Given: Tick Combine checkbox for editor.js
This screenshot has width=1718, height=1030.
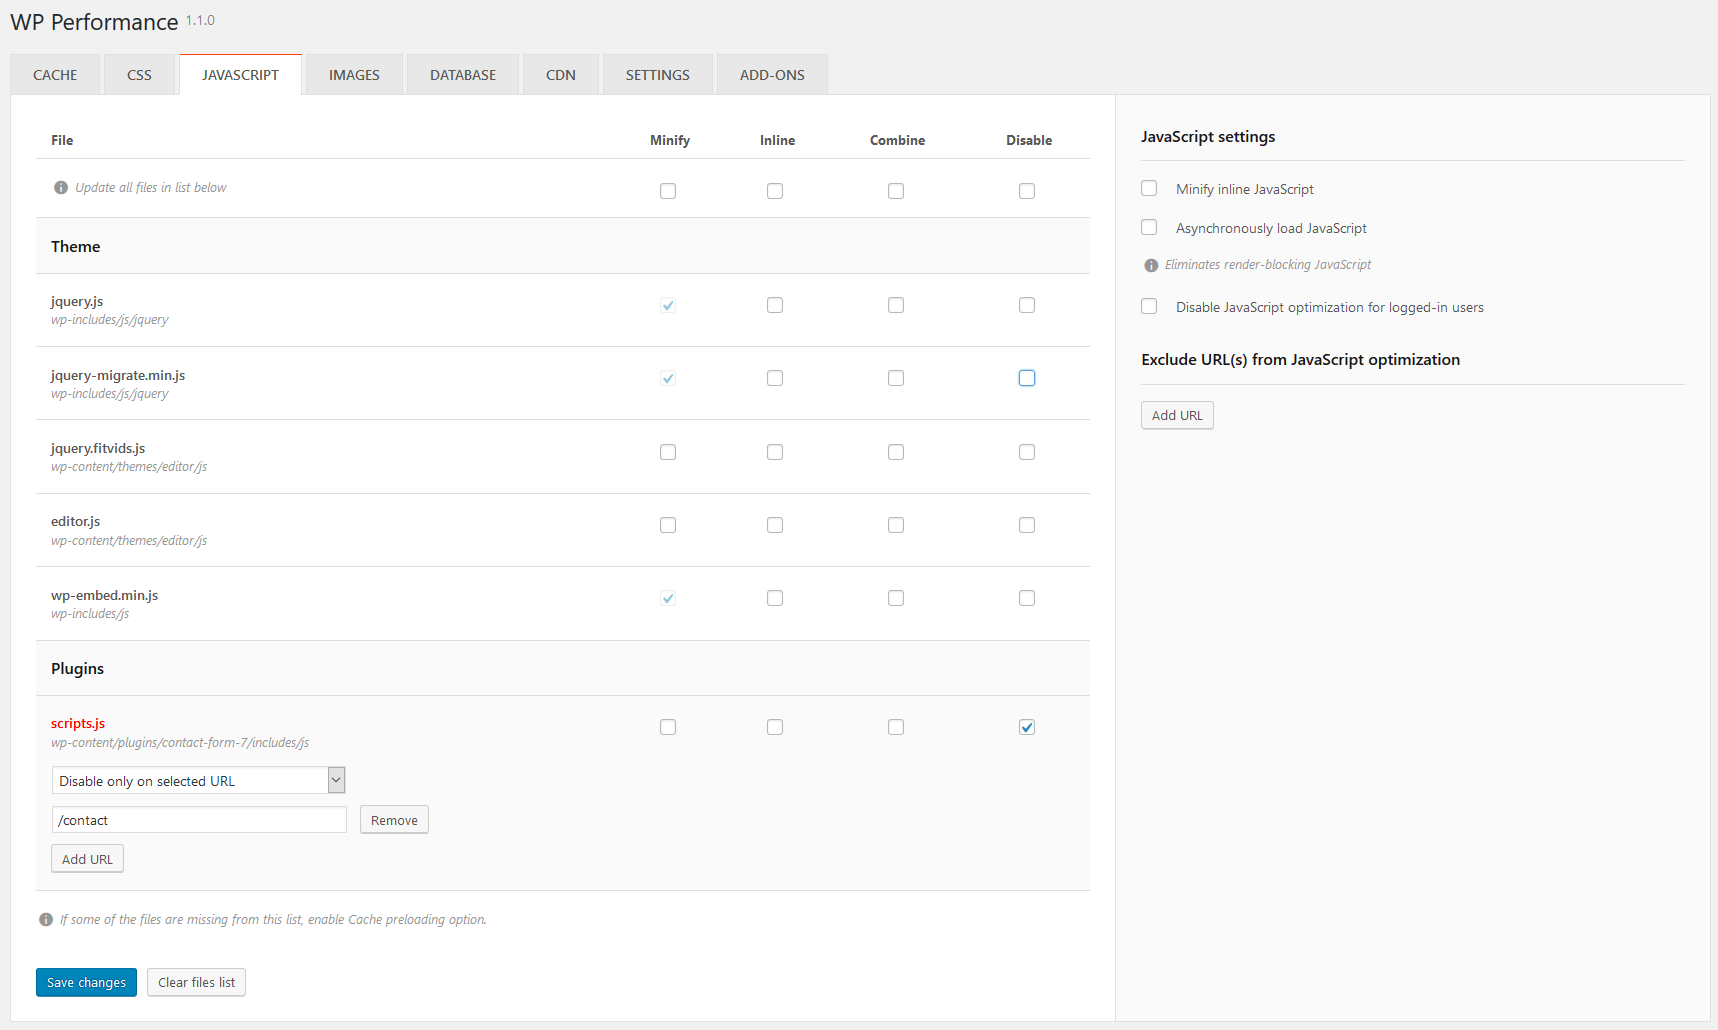Looking at the screenshot, I should click(x=896, y=525).
